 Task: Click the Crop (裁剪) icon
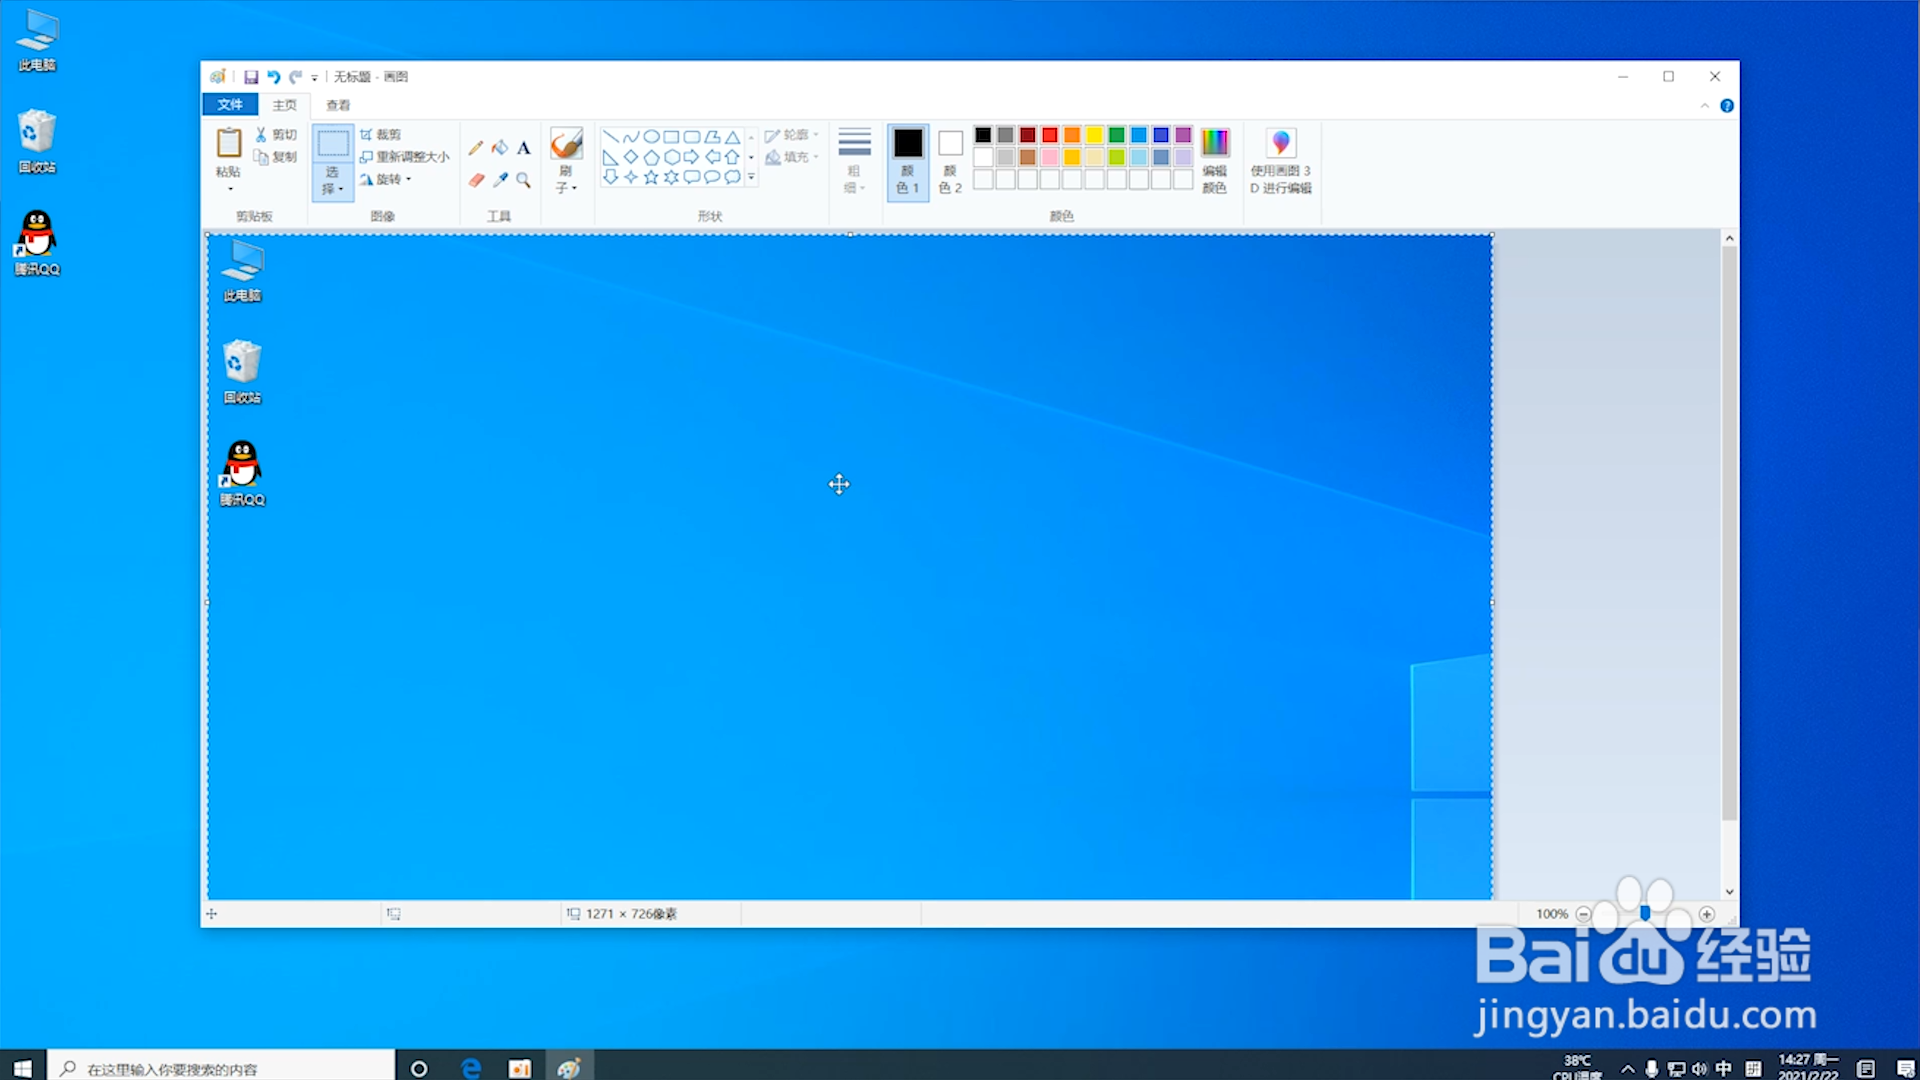[x=366, y=134]
